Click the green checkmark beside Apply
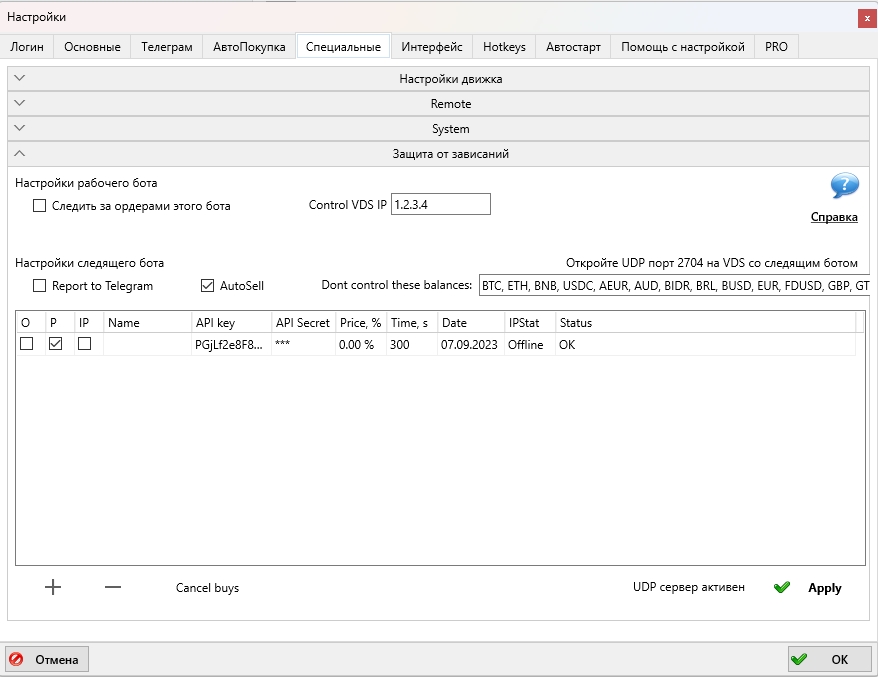The width and height of the screenshot is (878, 677). coord(782,588)
